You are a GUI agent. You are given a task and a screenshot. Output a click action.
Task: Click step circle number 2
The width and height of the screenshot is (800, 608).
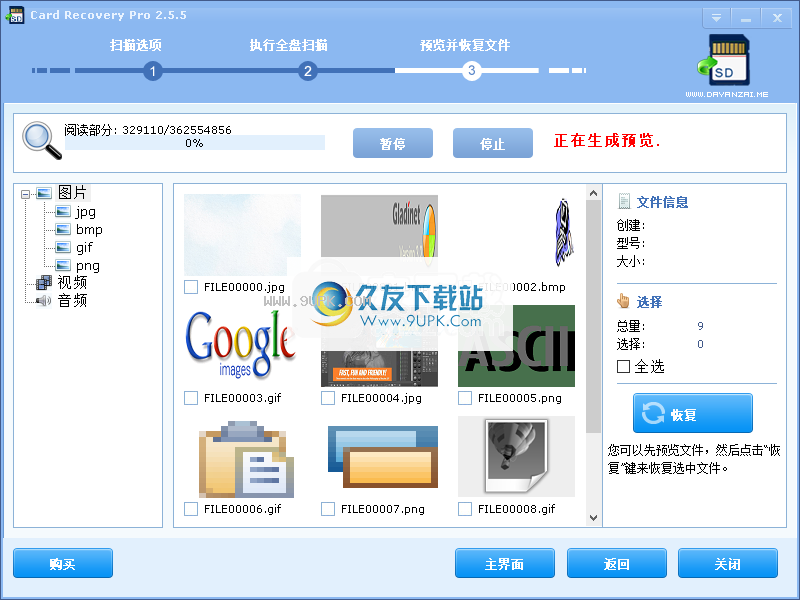(x=308, y=71)
